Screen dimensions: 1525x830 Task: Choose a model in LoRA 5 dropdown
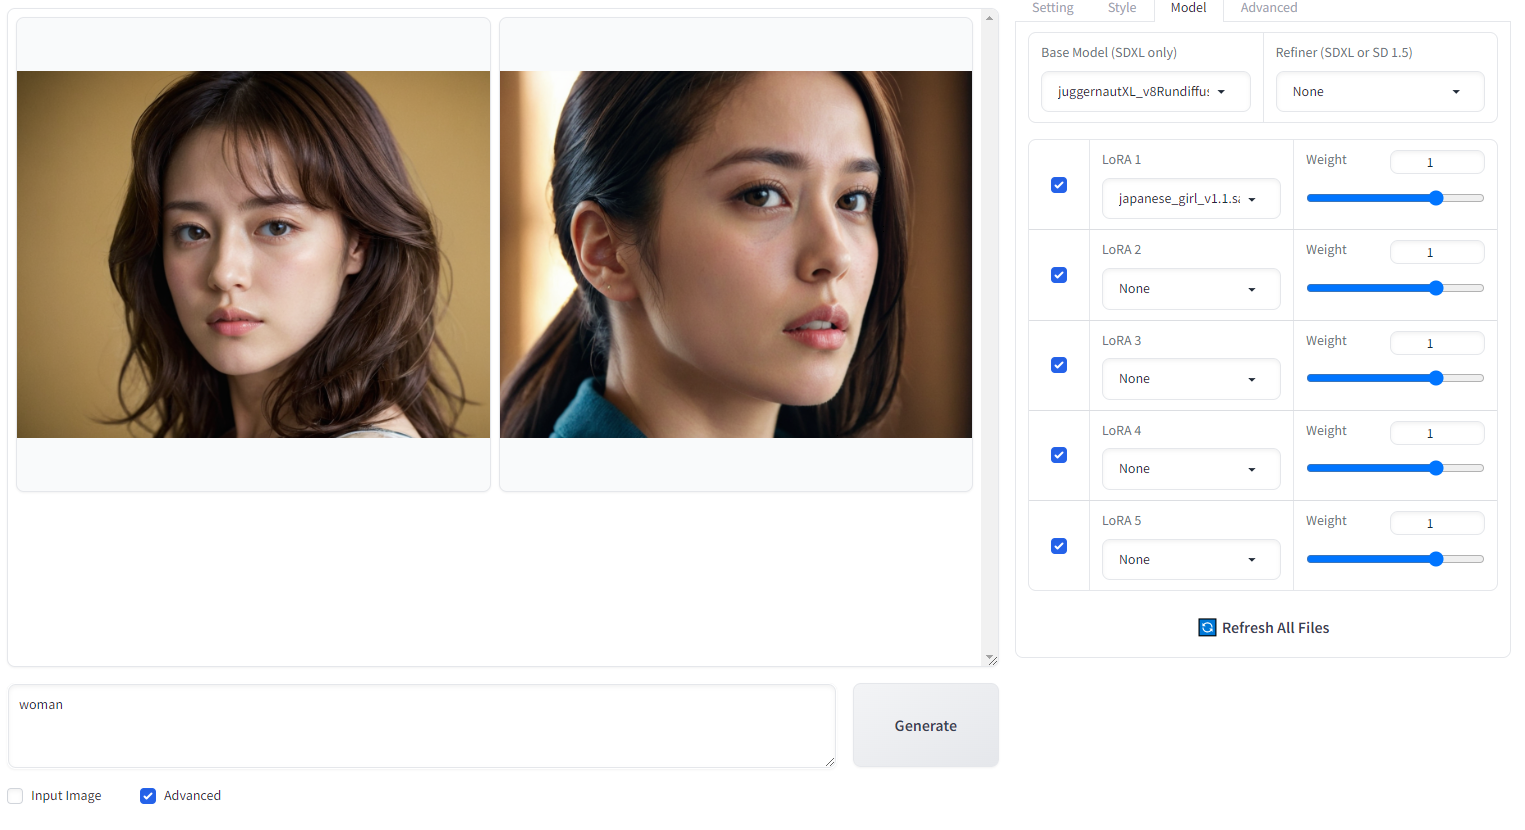1190,559
